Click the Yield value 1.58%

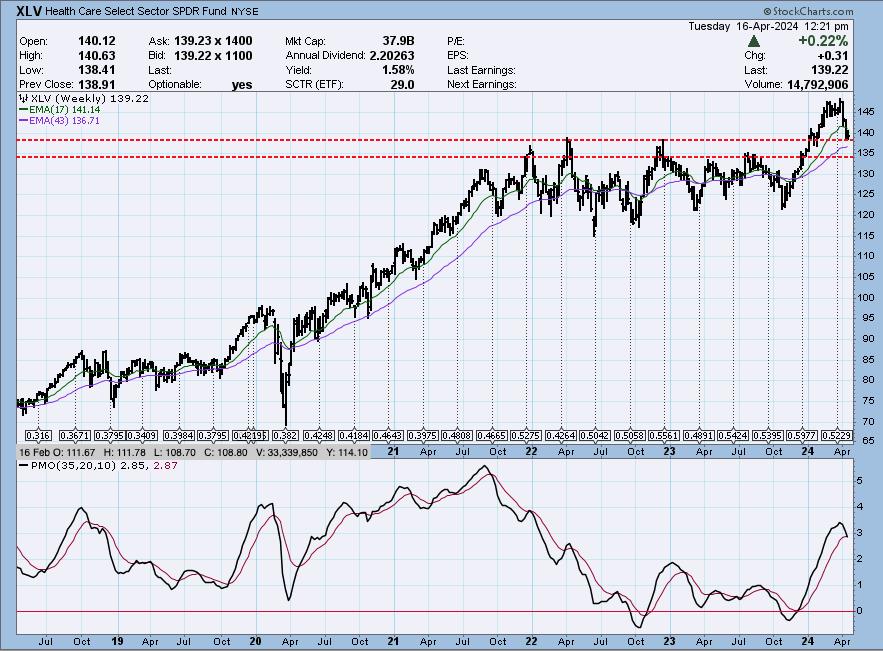(x=398, y=70)
